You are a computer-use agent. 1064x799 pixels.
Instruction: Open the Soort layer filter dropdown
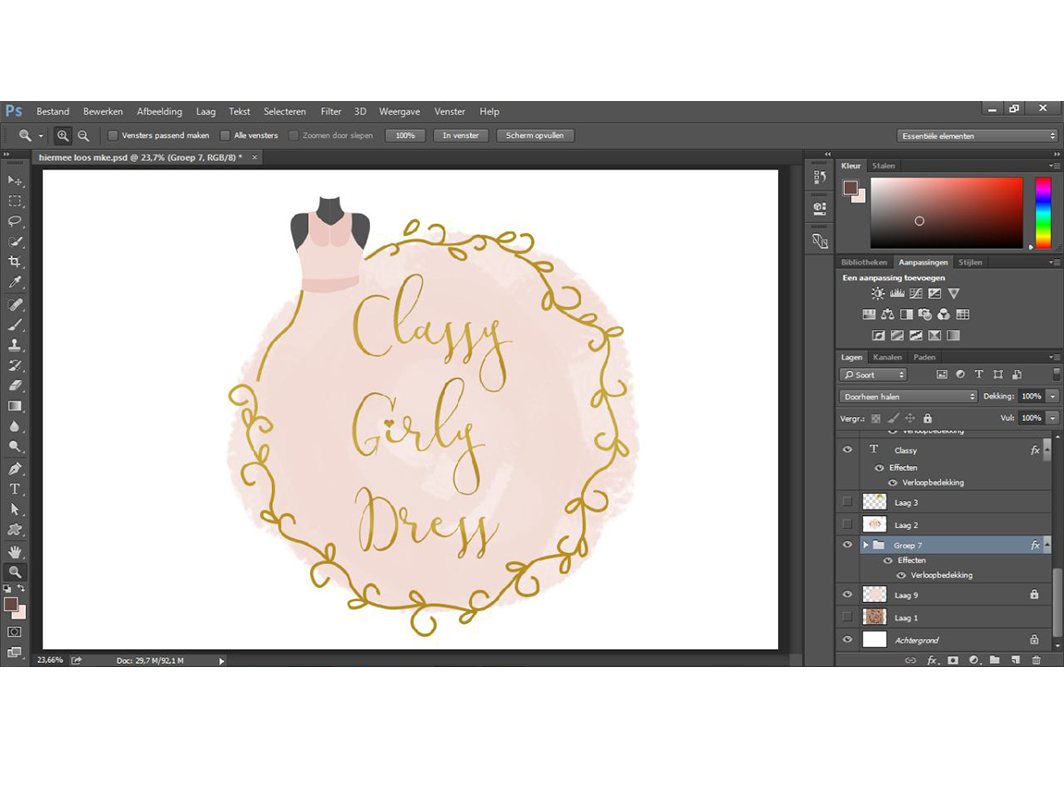coord(873,375)
